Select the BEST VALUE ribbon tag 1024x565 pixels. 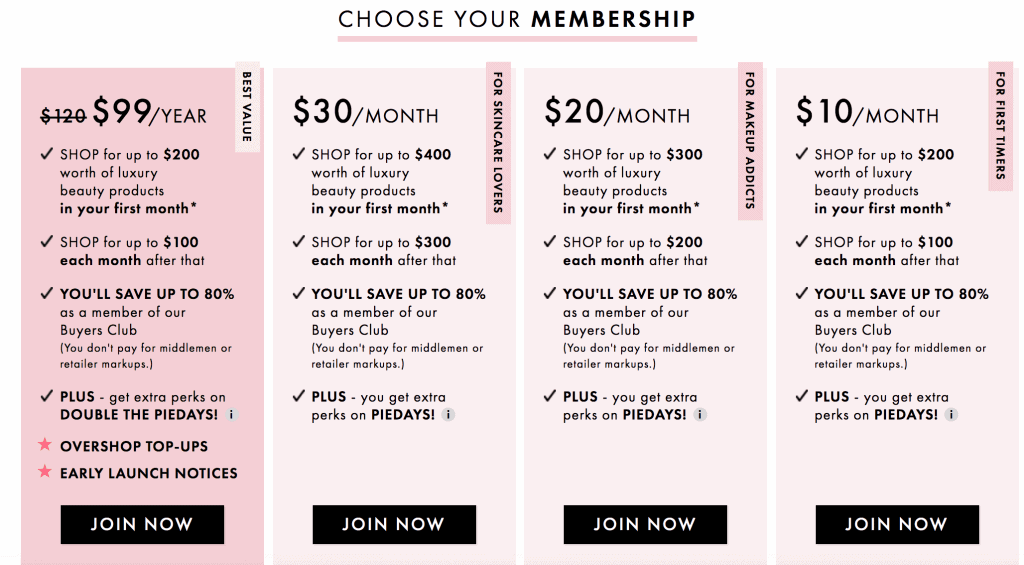[x=247, y=107]
